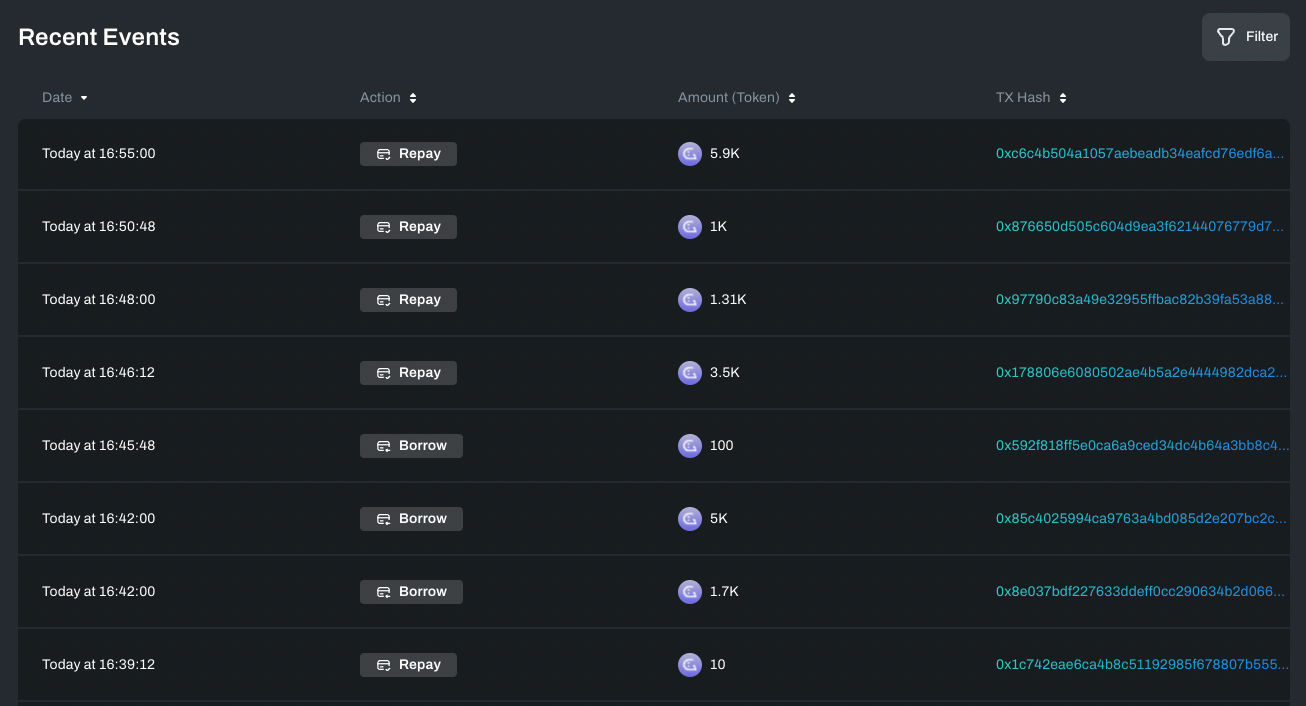Click the card icon in 16:45:48 Borrow badge
The image size is (1306, 706).
click(x=383, y=446)
